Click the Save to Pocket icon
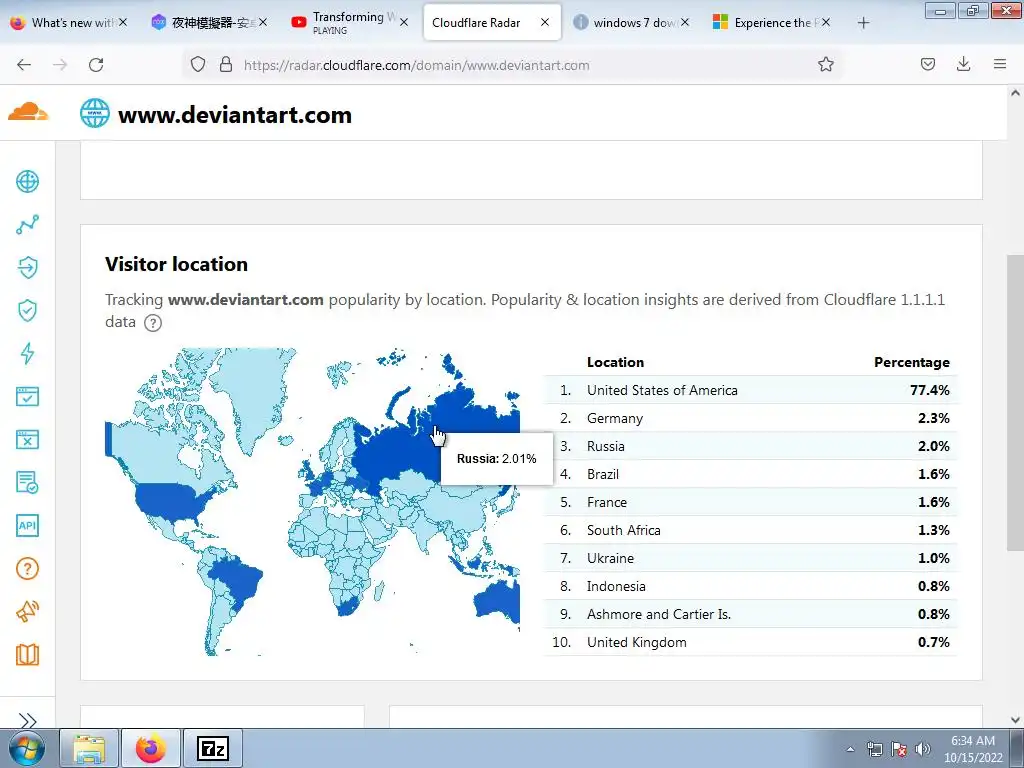 point(927,64)
